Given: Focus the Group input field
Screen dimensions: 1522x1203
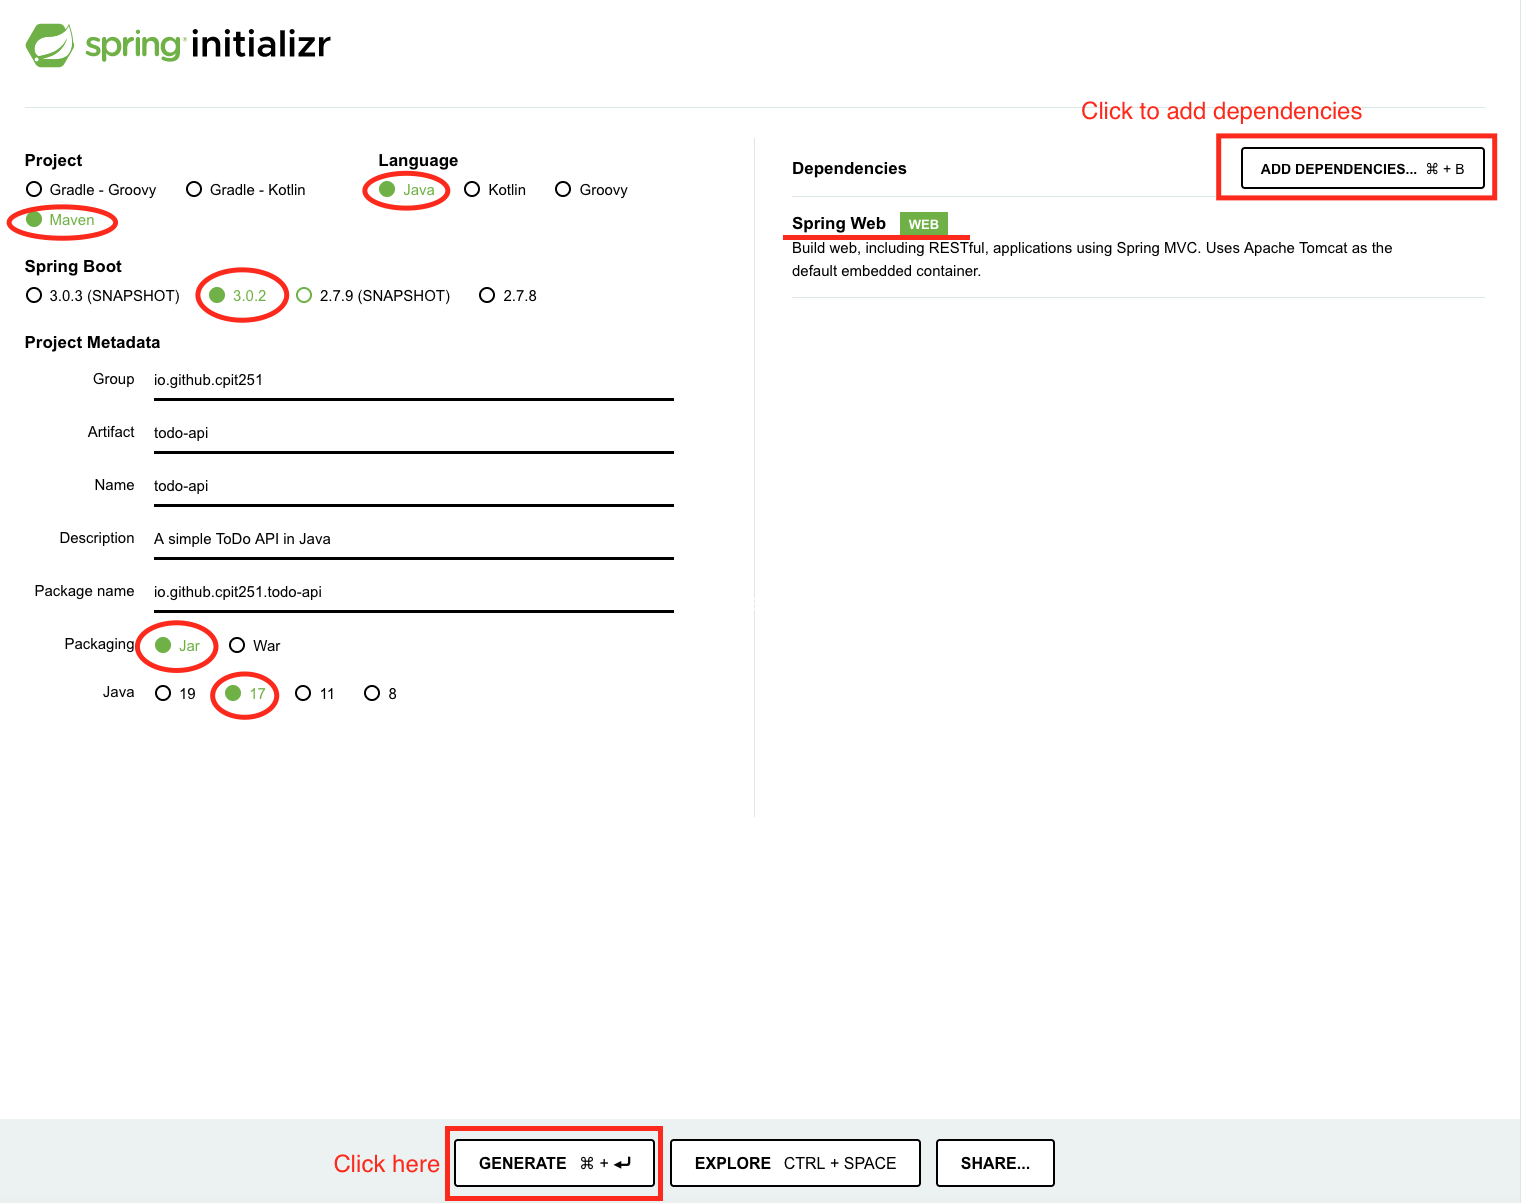Looking at the screenshot, I should (414, 380).
